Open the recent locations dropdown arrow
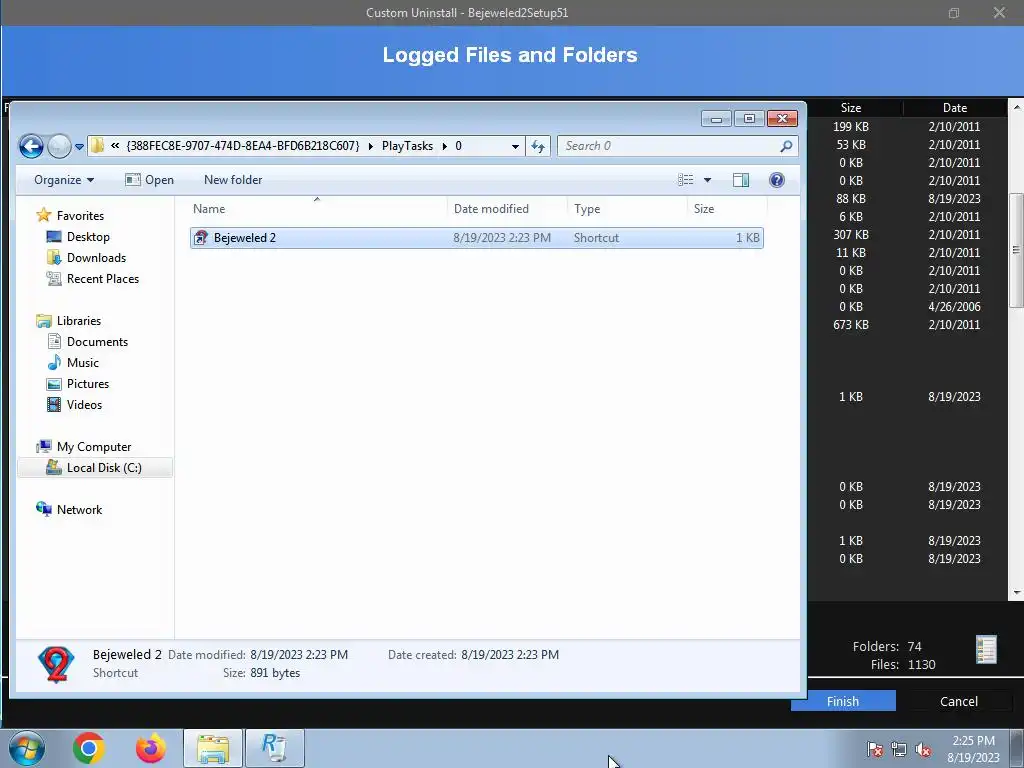 (79, 147)
